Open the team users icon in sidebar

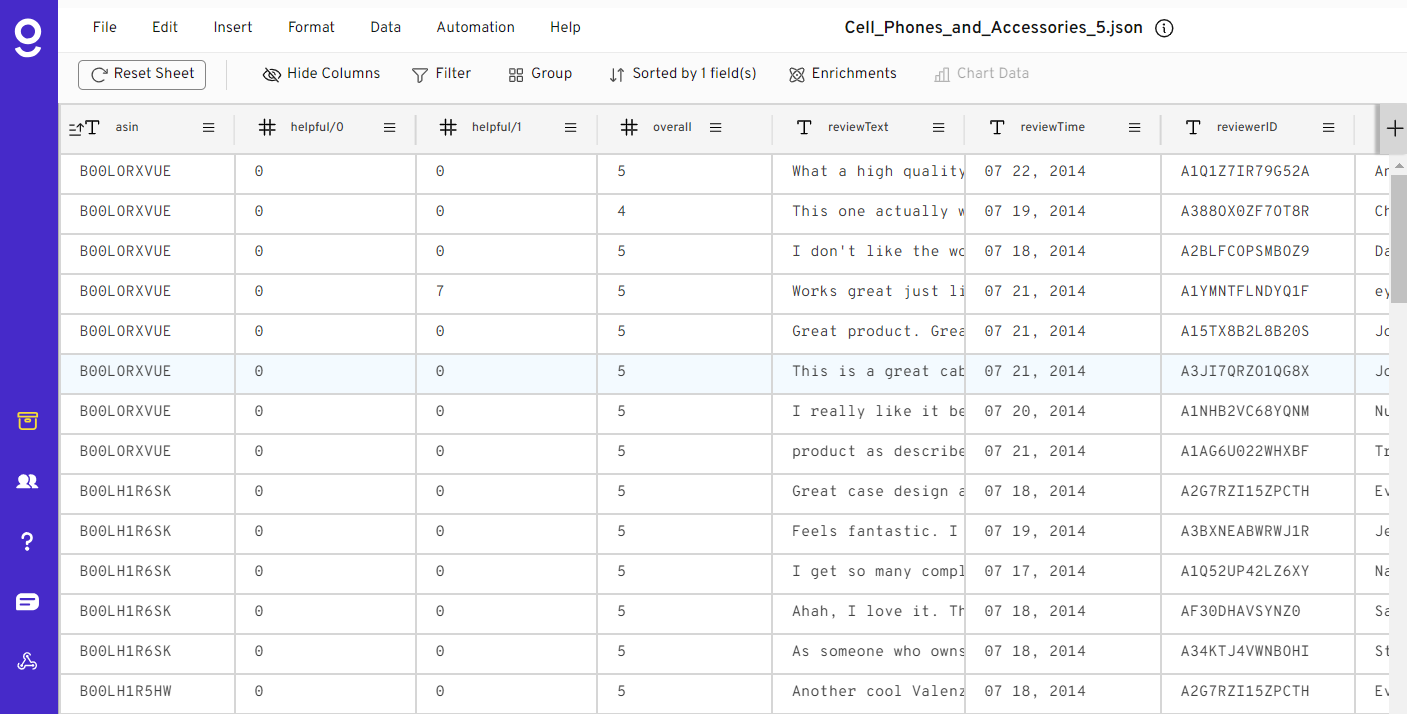coord(28,481)
